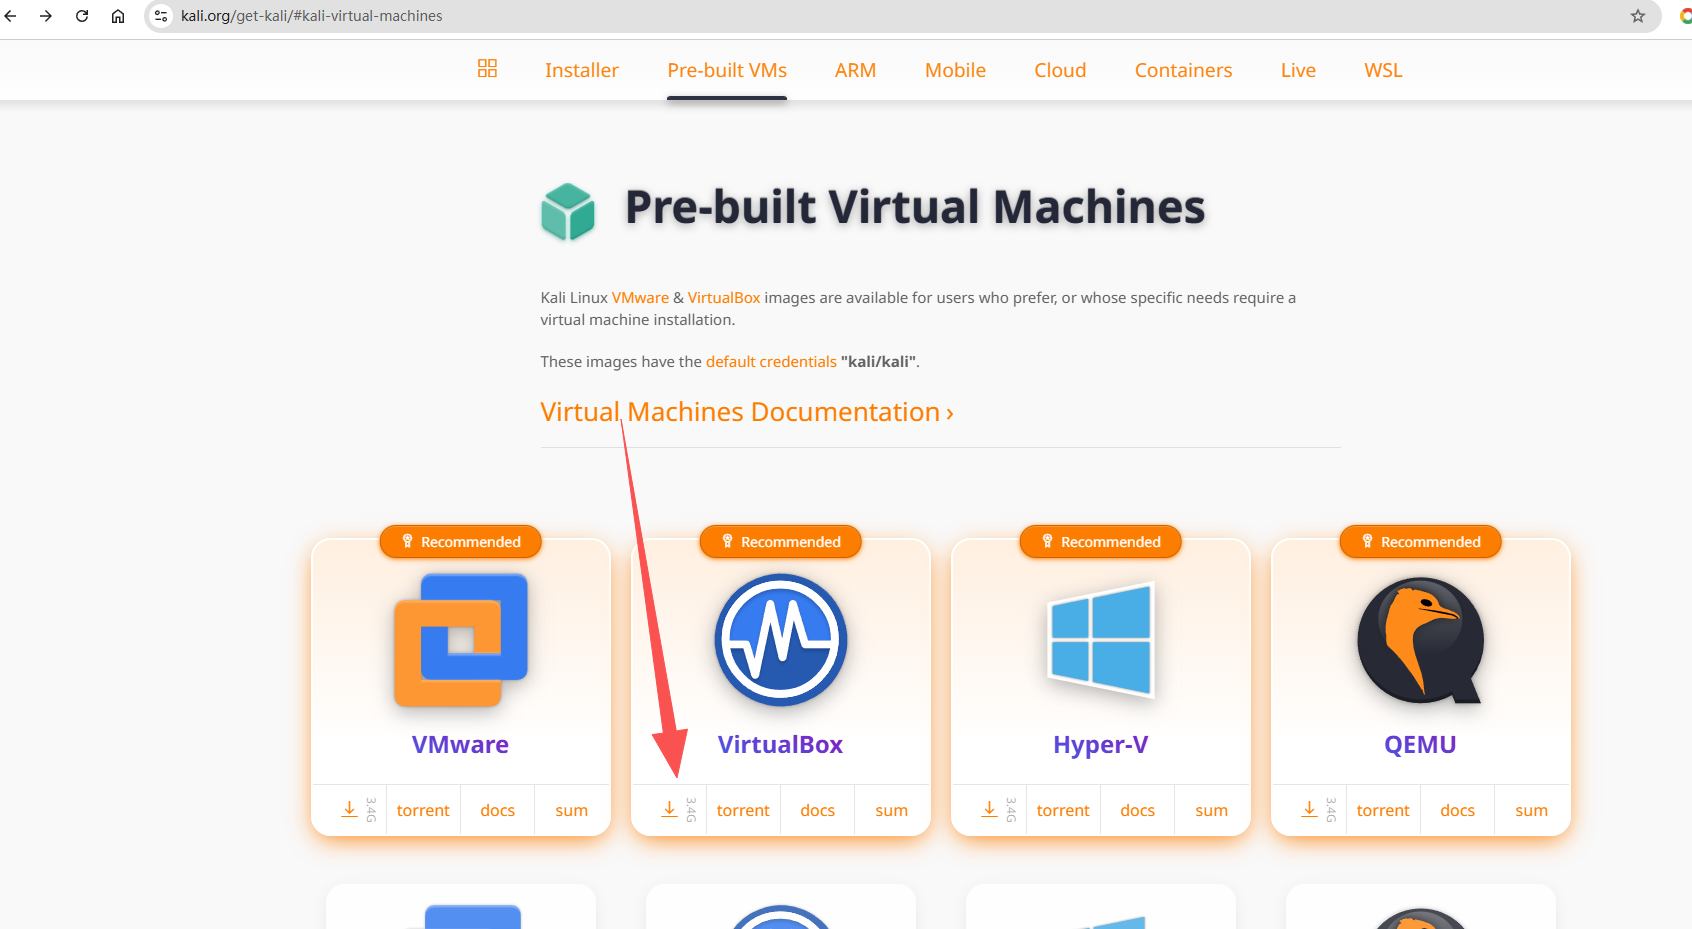The height and width of the screenshot is (929, 1692).
Task: Click the VMware logo image
Action: (x=461, y=640)
